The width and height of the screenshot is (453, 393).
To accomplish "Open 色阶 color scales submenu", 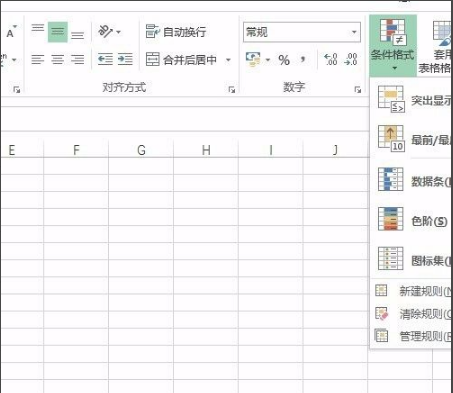I will coord(411,220).
